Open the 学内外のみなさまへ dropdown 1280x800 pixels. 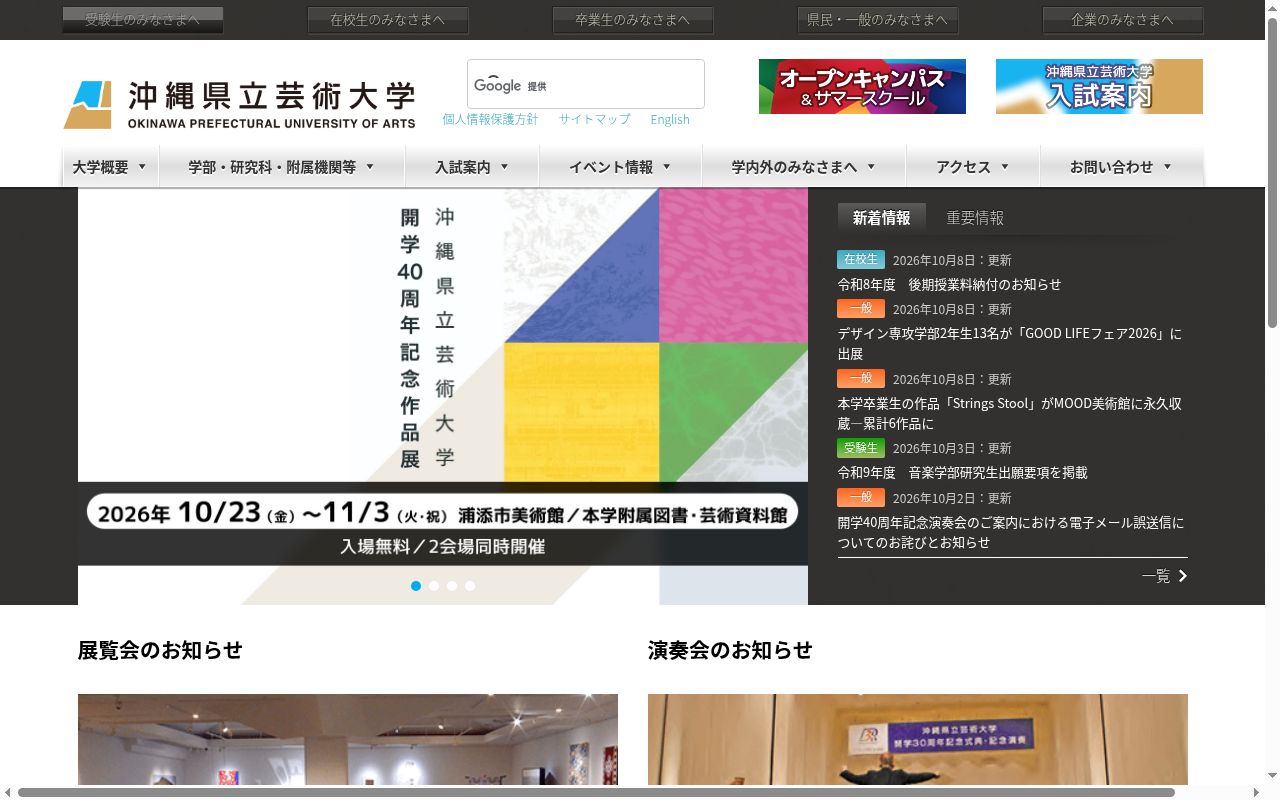coord(804,167)
